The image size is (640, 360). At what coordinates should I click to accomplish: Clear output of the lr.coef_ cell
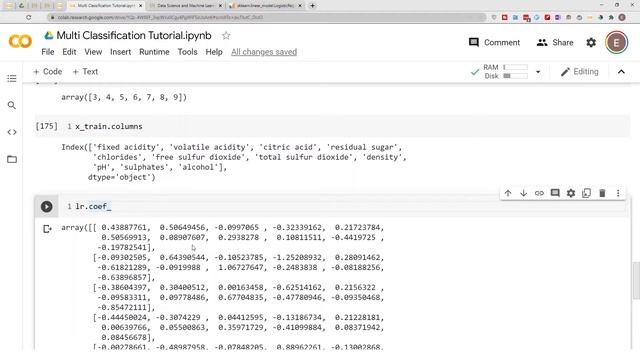pos(47,229)
